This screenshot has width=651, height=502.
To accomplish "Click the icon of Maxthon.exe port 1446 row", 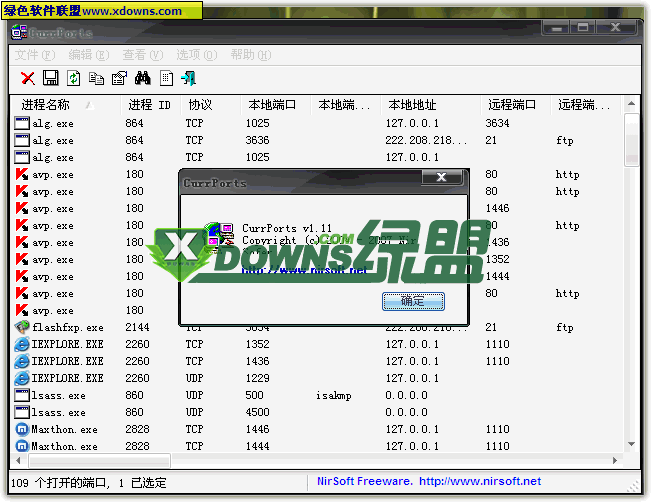I will pos(22,429).
